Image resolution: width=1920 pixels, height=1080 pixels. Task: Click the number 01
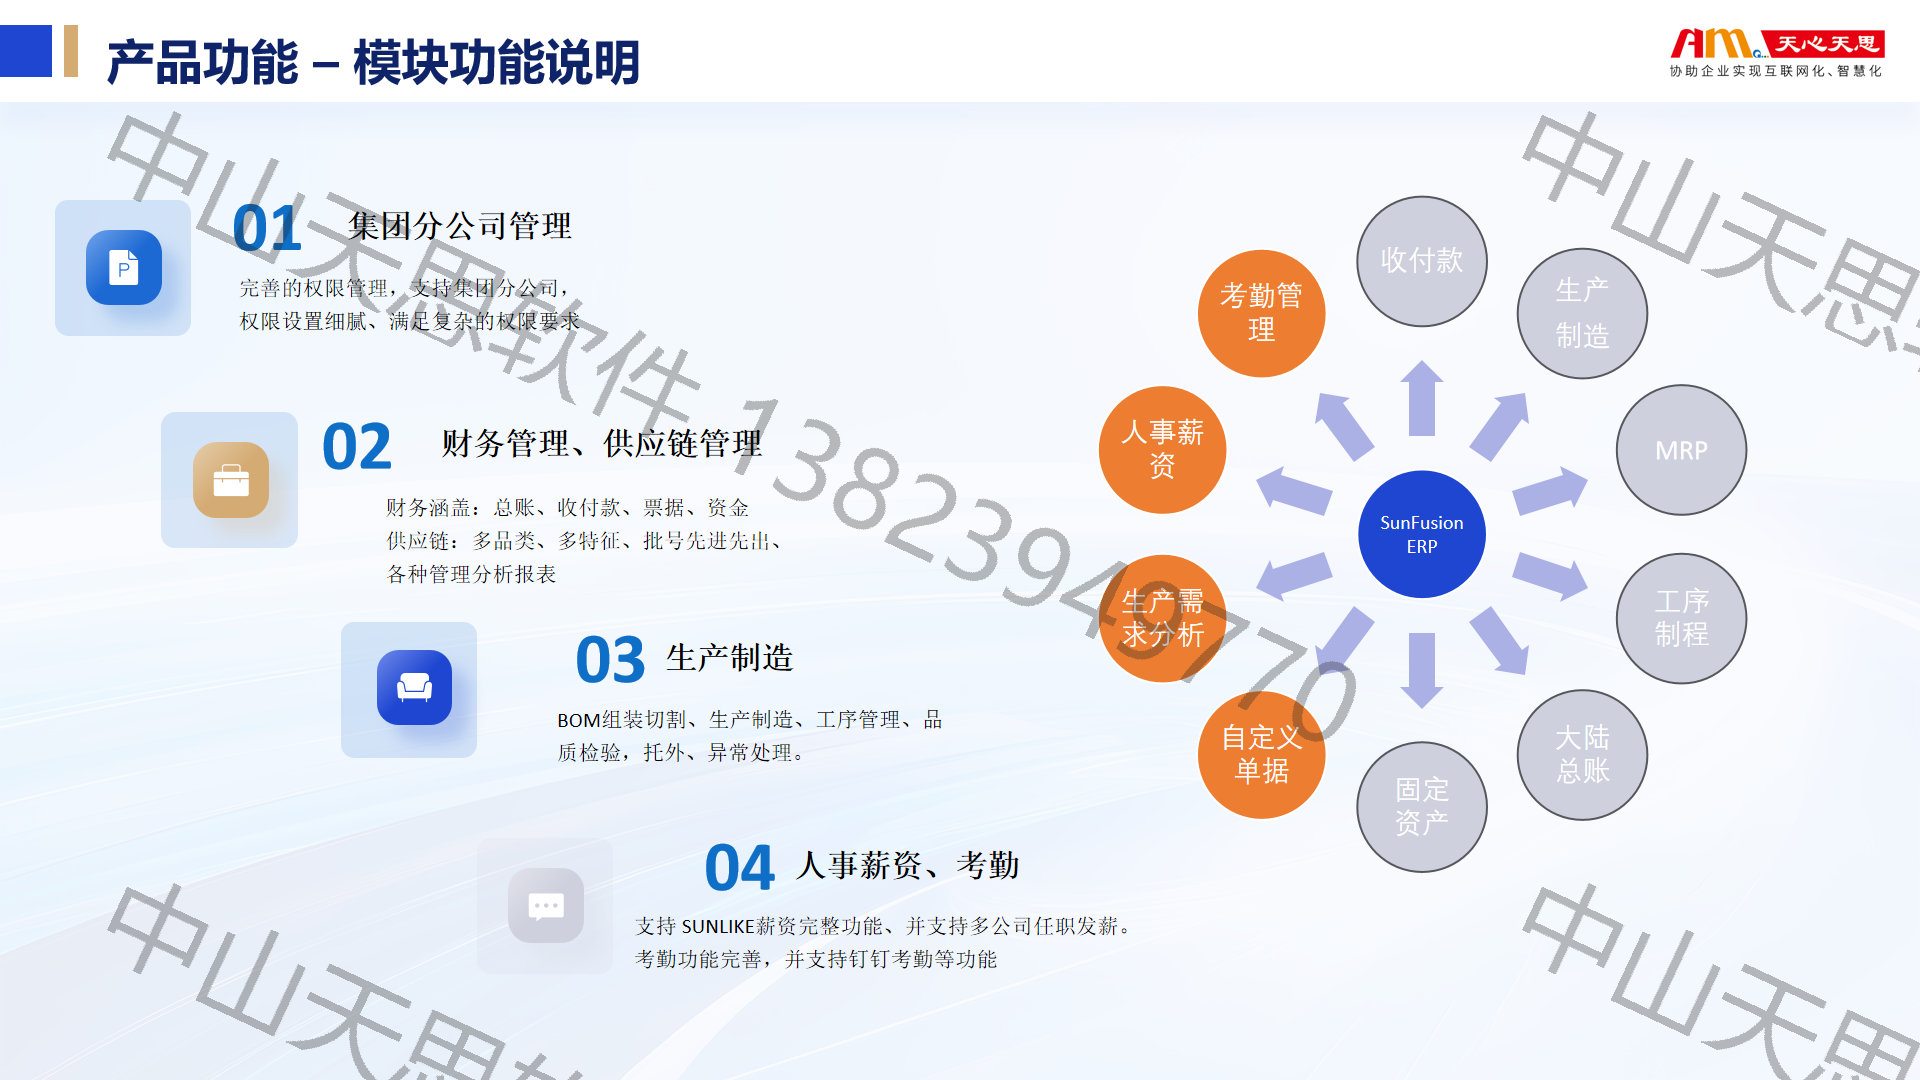[x=267, y=228]
